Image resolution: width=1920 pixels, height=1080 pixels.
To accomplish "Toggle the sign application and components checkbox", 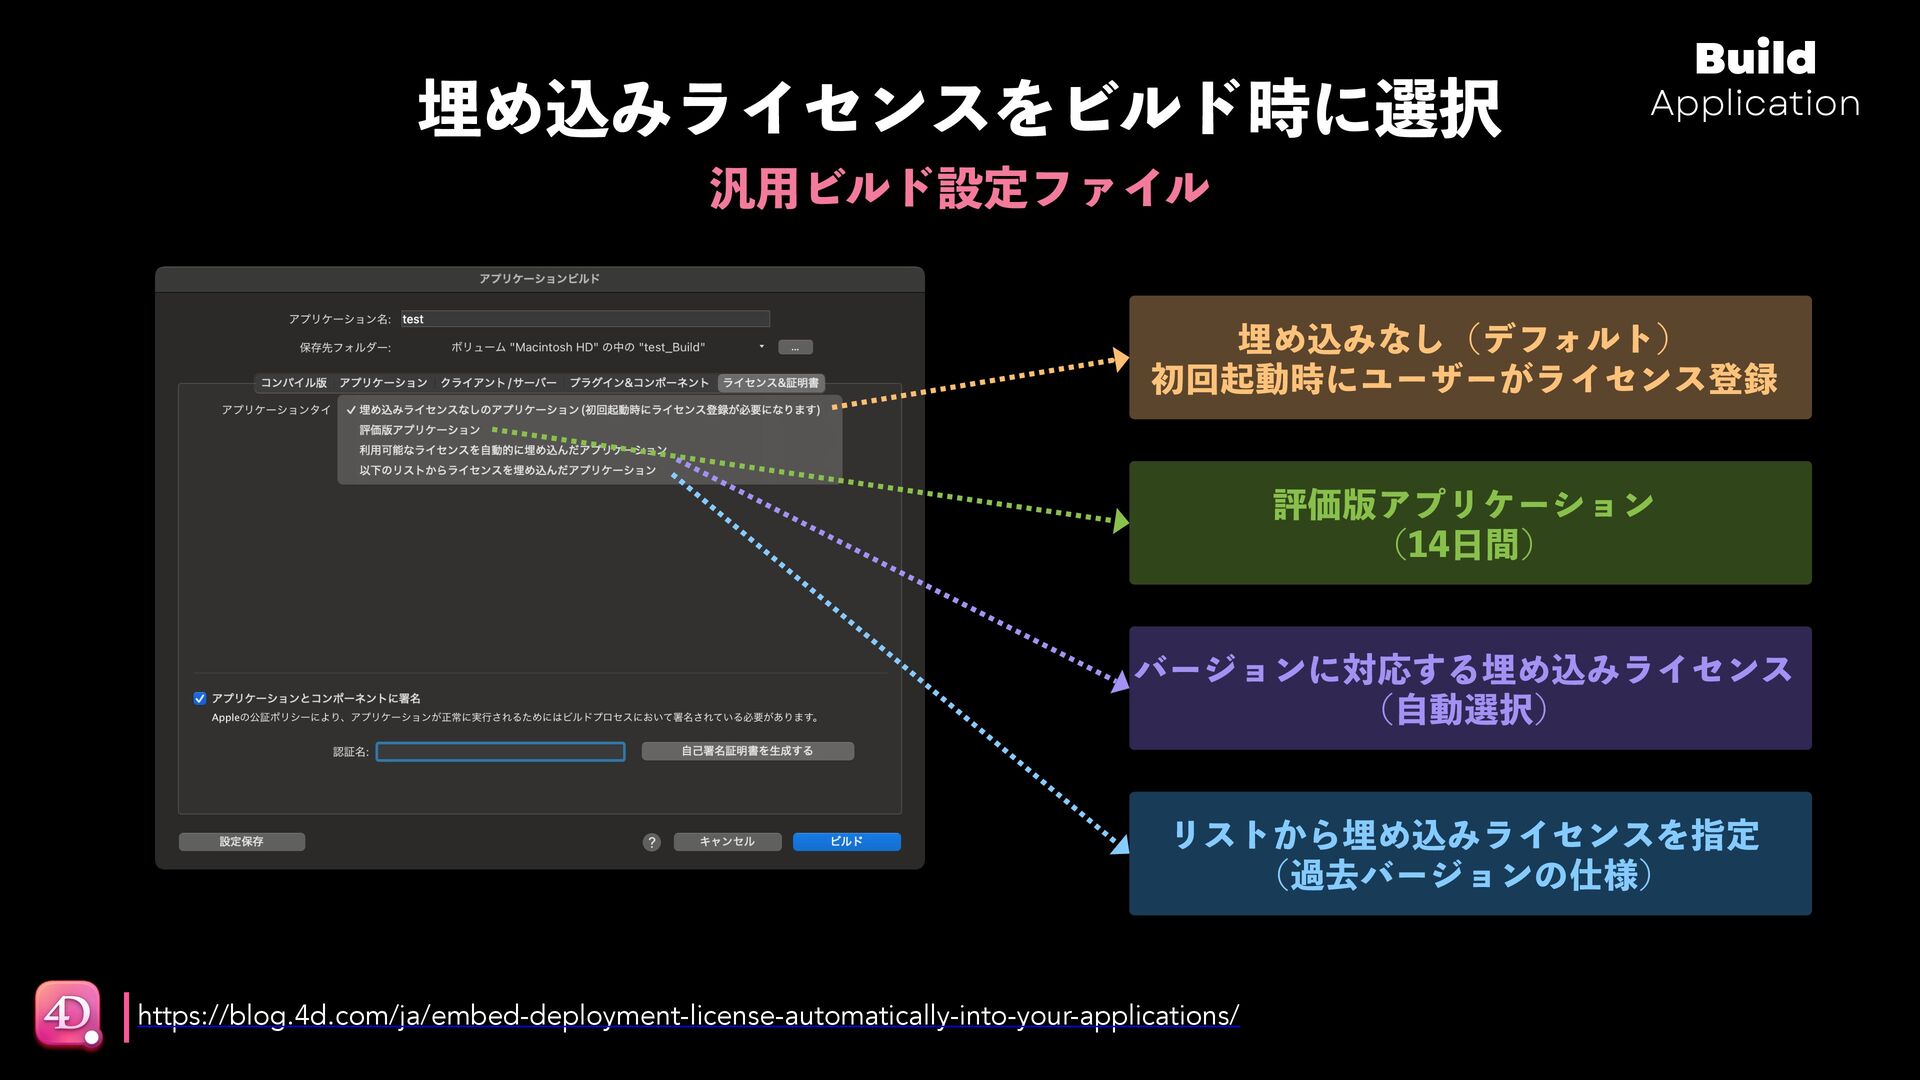I will click(200, 698).
